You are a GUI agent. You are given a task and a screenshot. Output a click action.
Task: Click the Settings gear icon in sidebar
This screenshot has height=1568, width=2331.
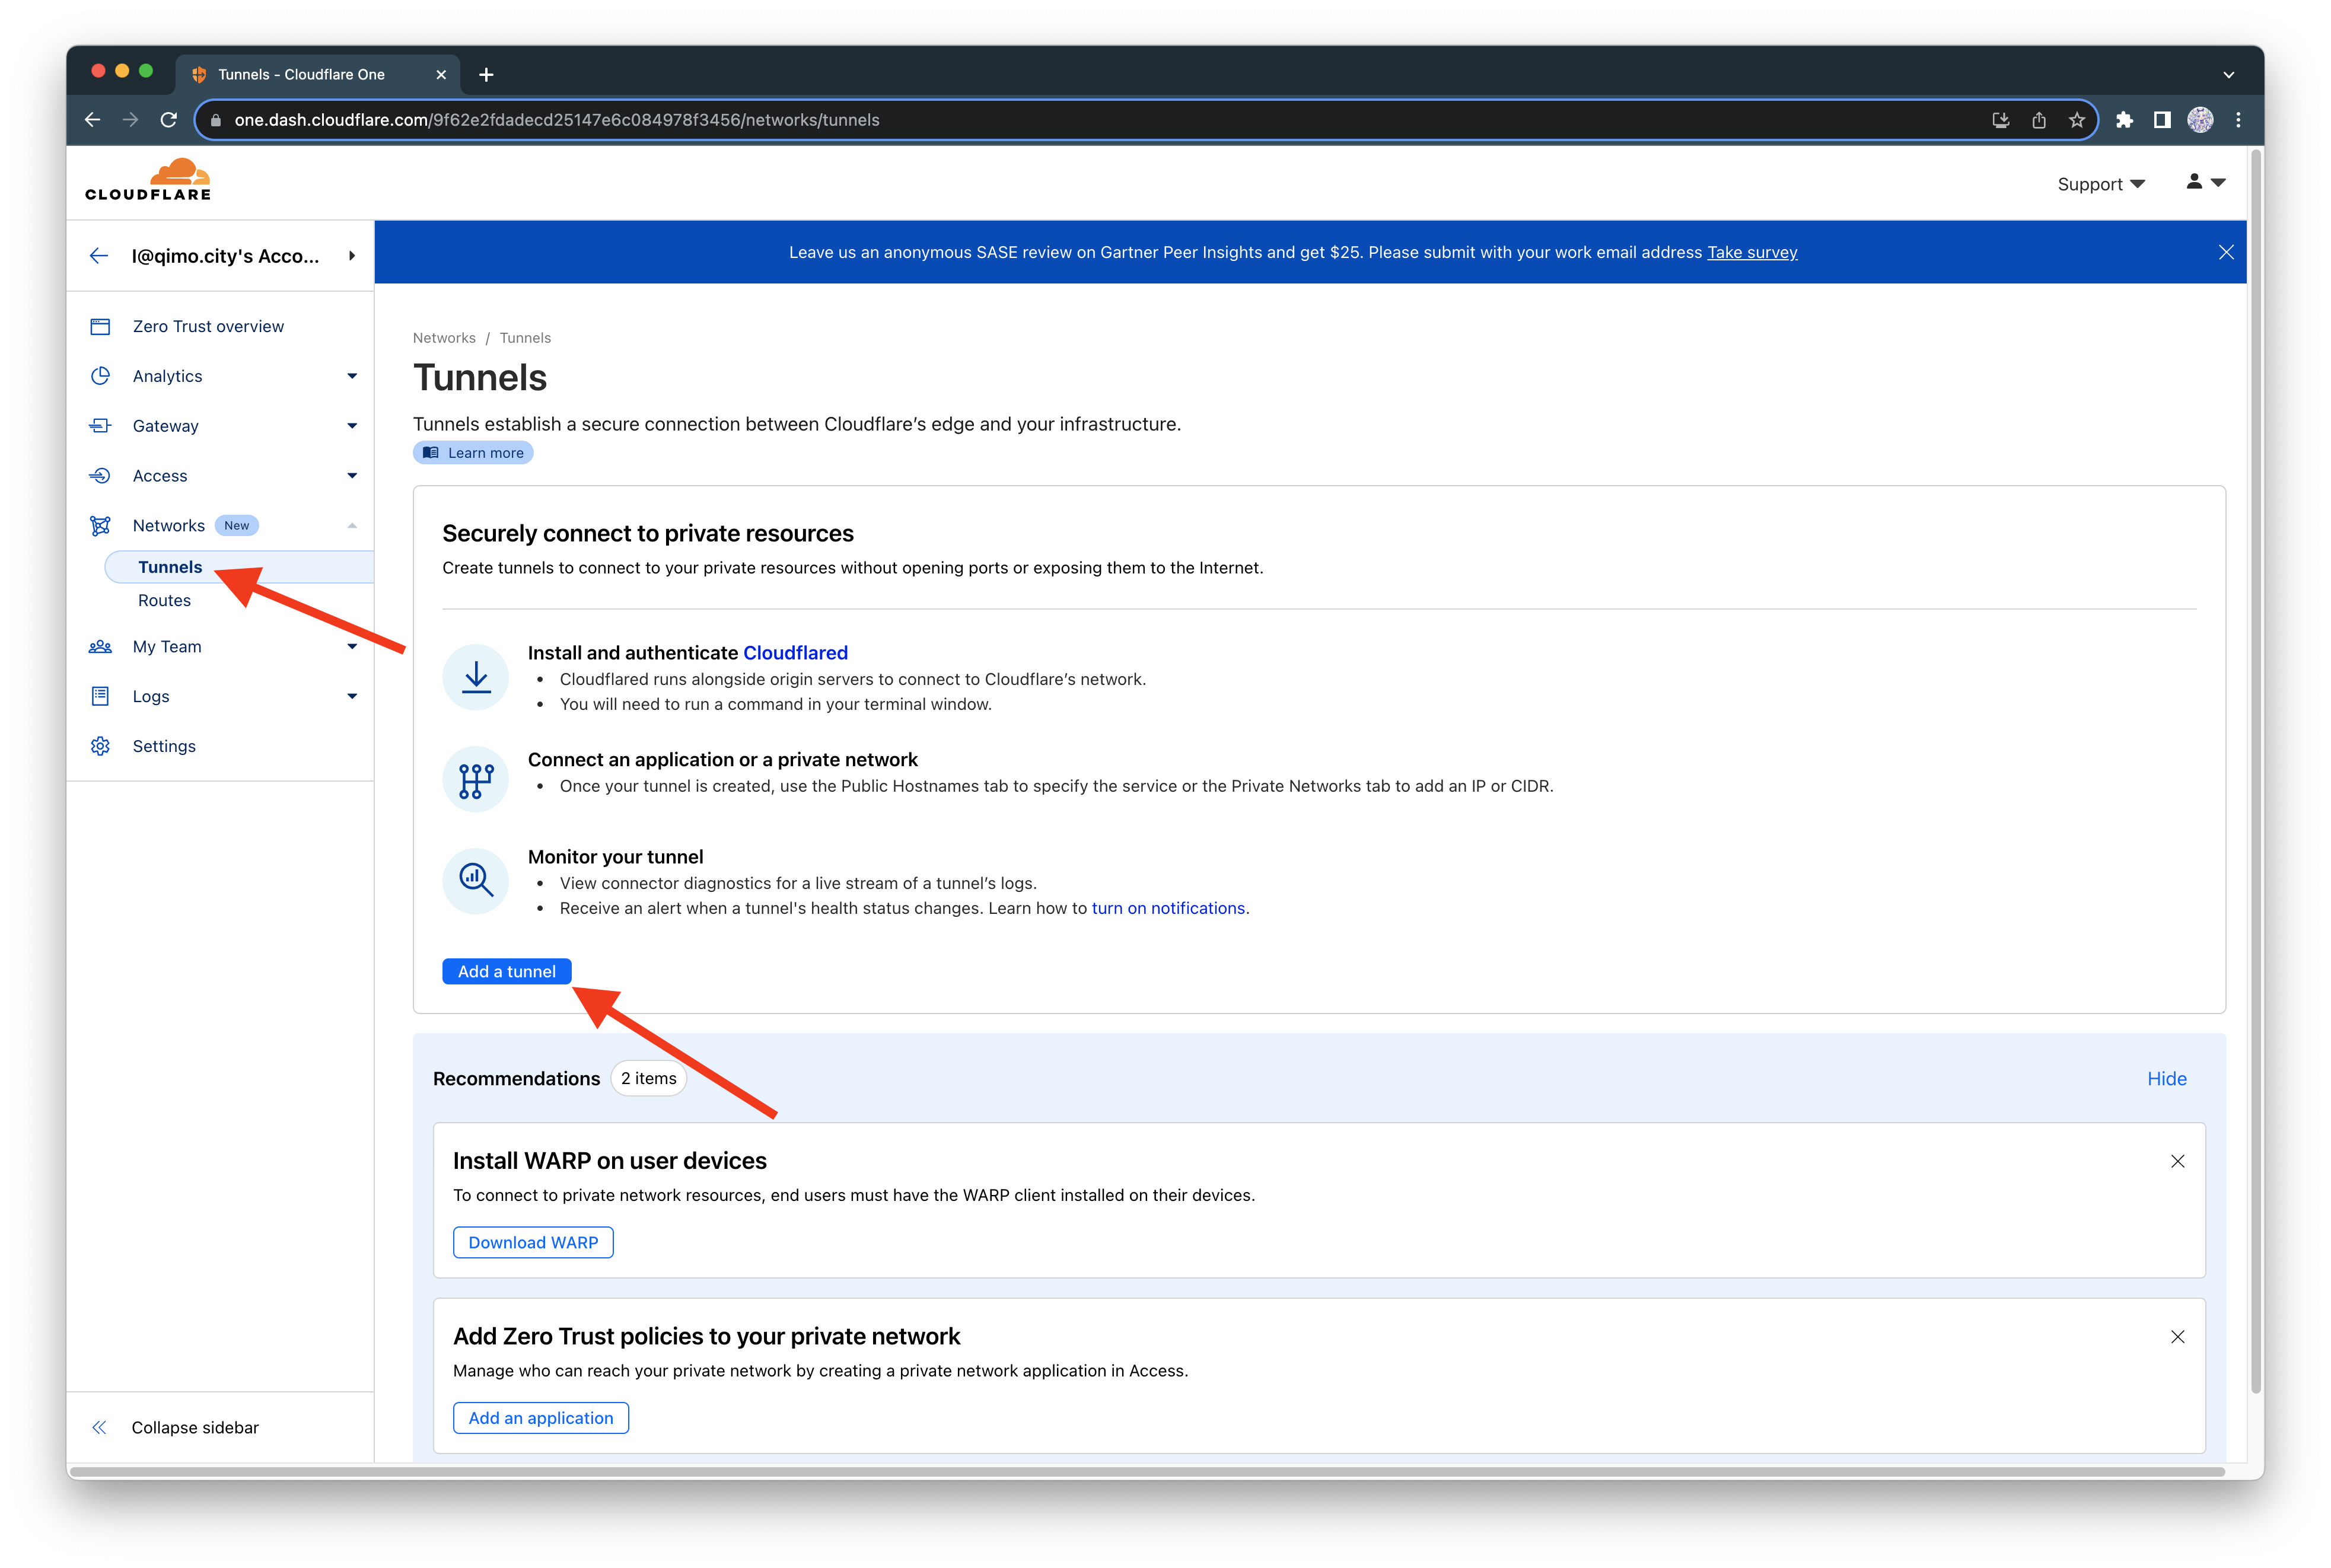[100, 746]
